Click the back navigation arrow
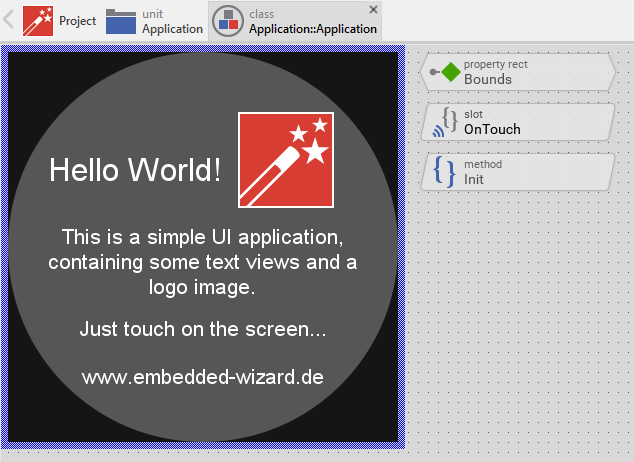The image size is (634, 462). click(10, 20)
